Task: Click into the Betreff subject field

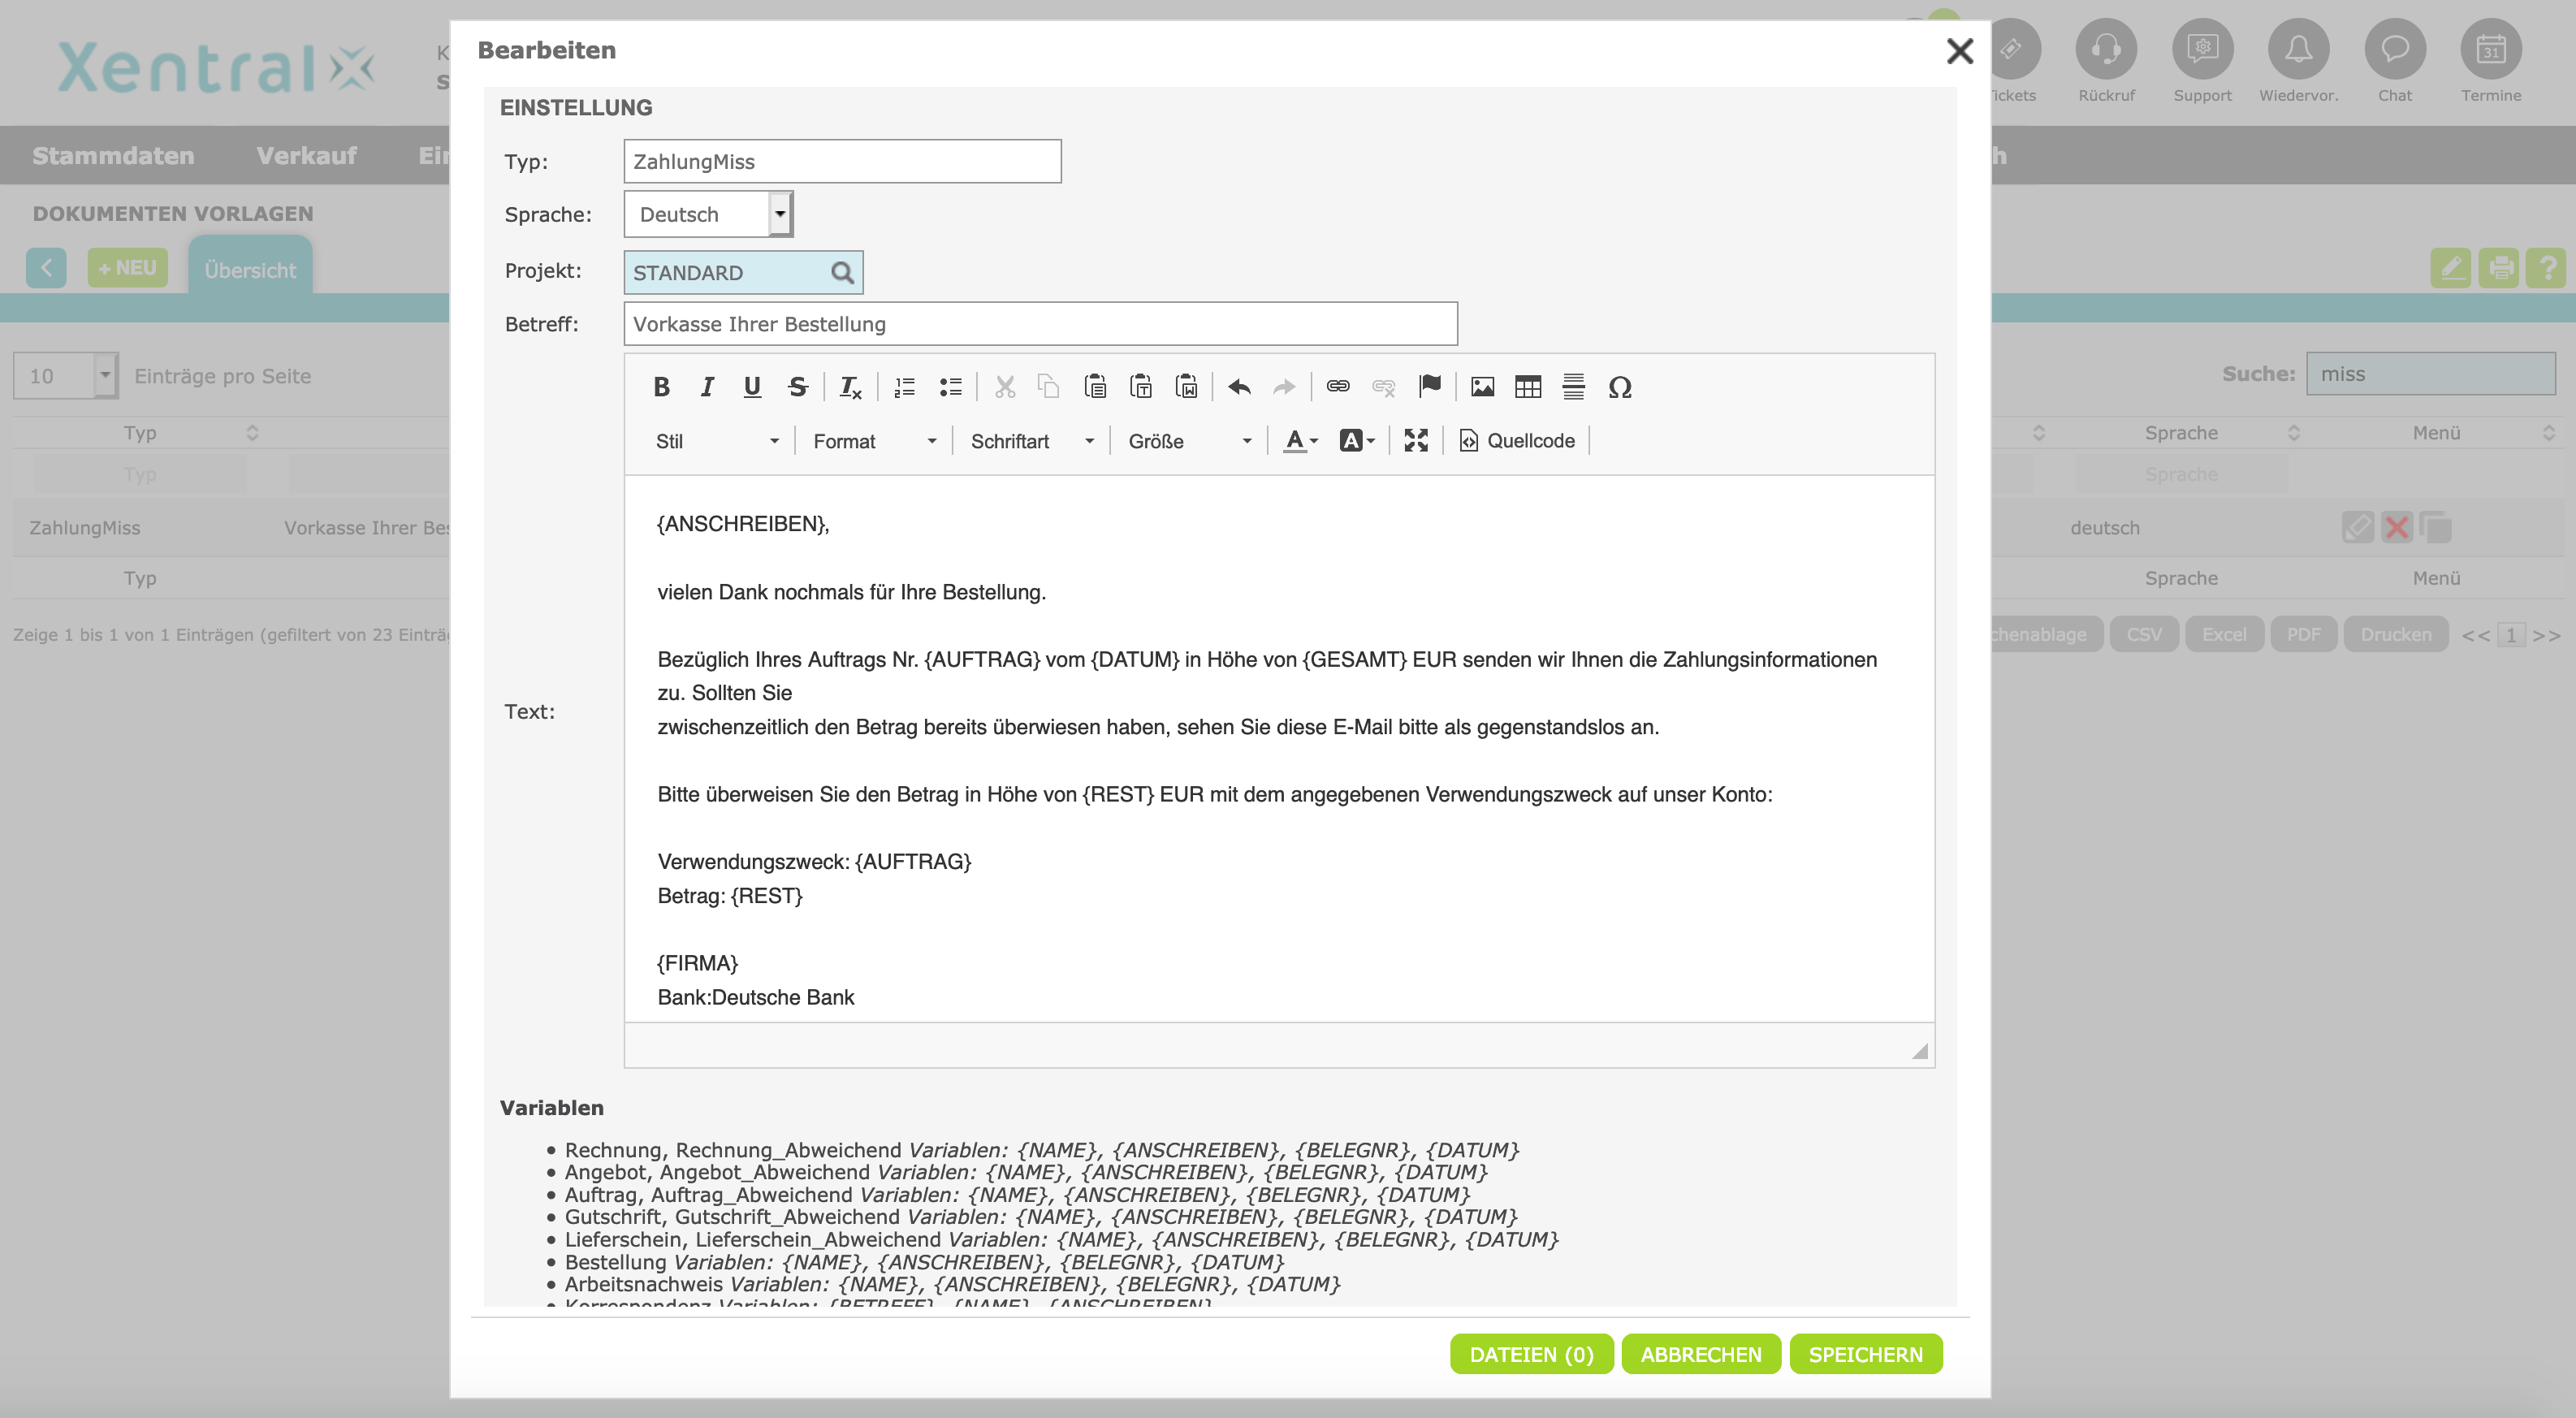Action: click(1040, 324)
